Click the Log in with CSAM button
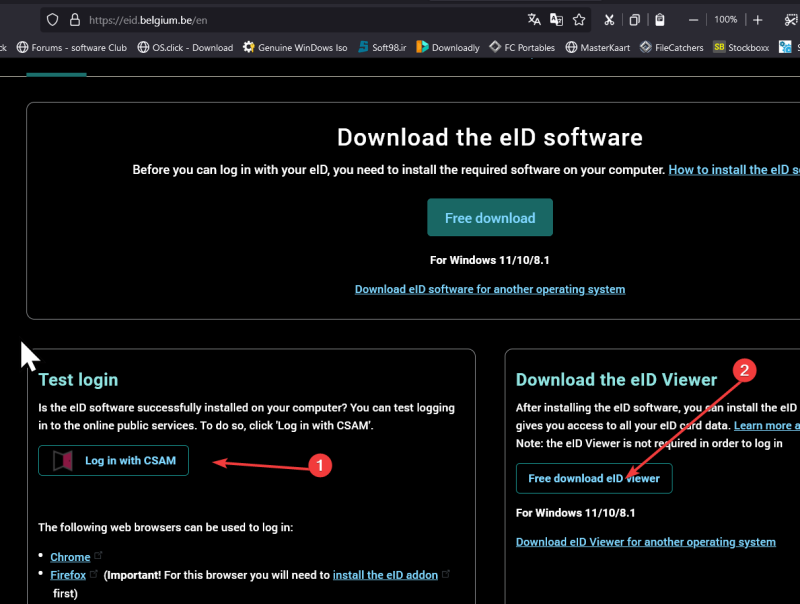This screenshot has width=800, height=604. (x=113, y=460)
